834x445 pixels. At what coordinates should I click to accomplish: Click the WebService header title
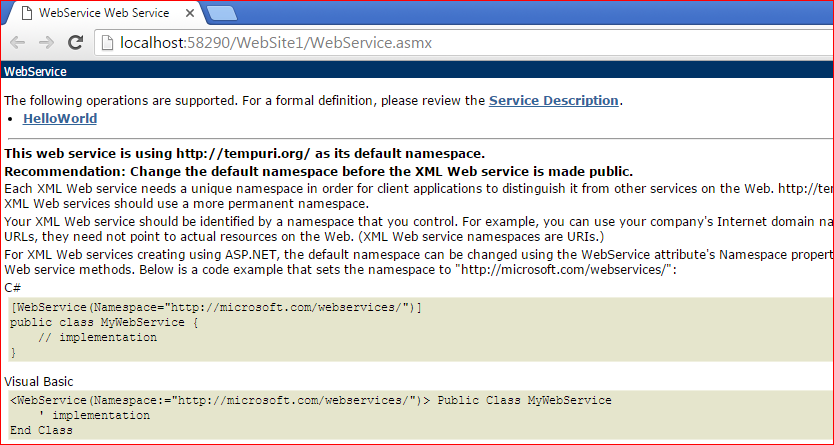coord(35,72)
